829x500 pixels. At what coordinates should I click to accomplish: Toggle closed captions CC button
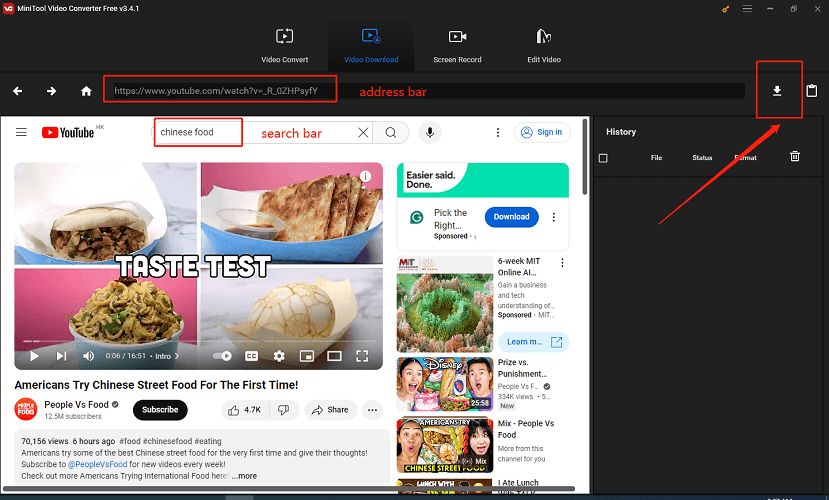click(x=252, y=356)
